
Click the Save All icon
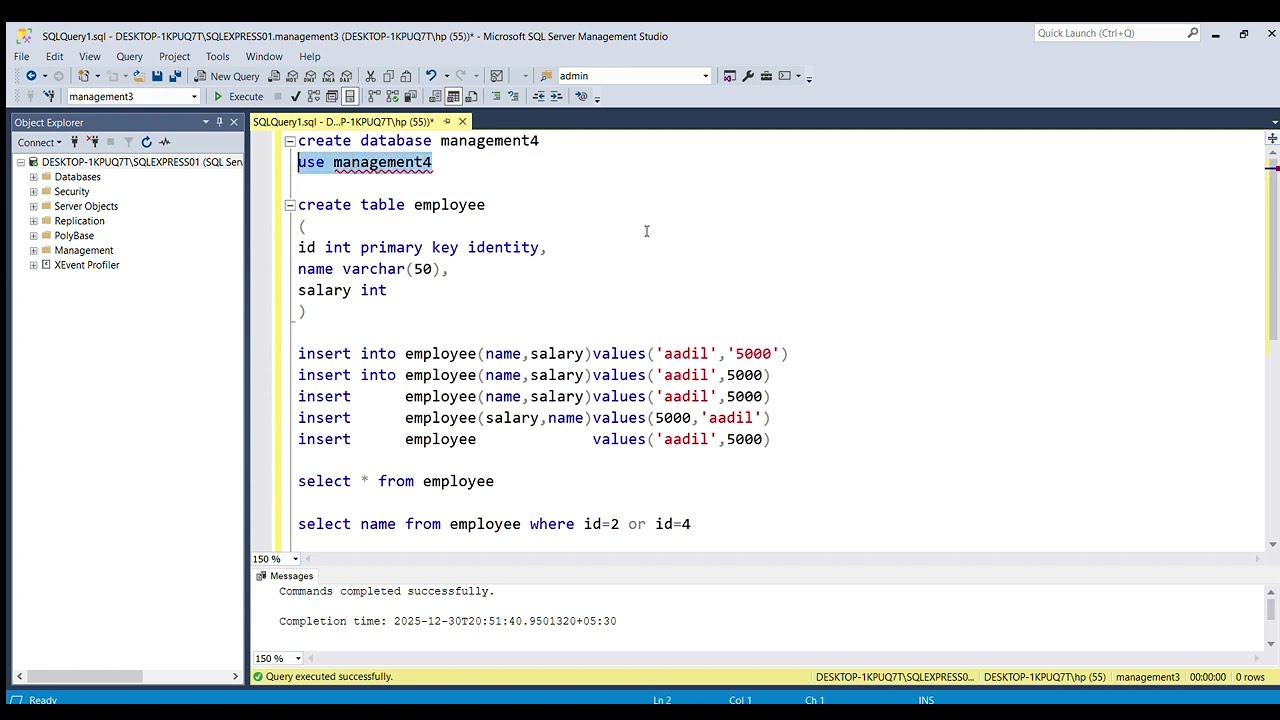point(175,76)
